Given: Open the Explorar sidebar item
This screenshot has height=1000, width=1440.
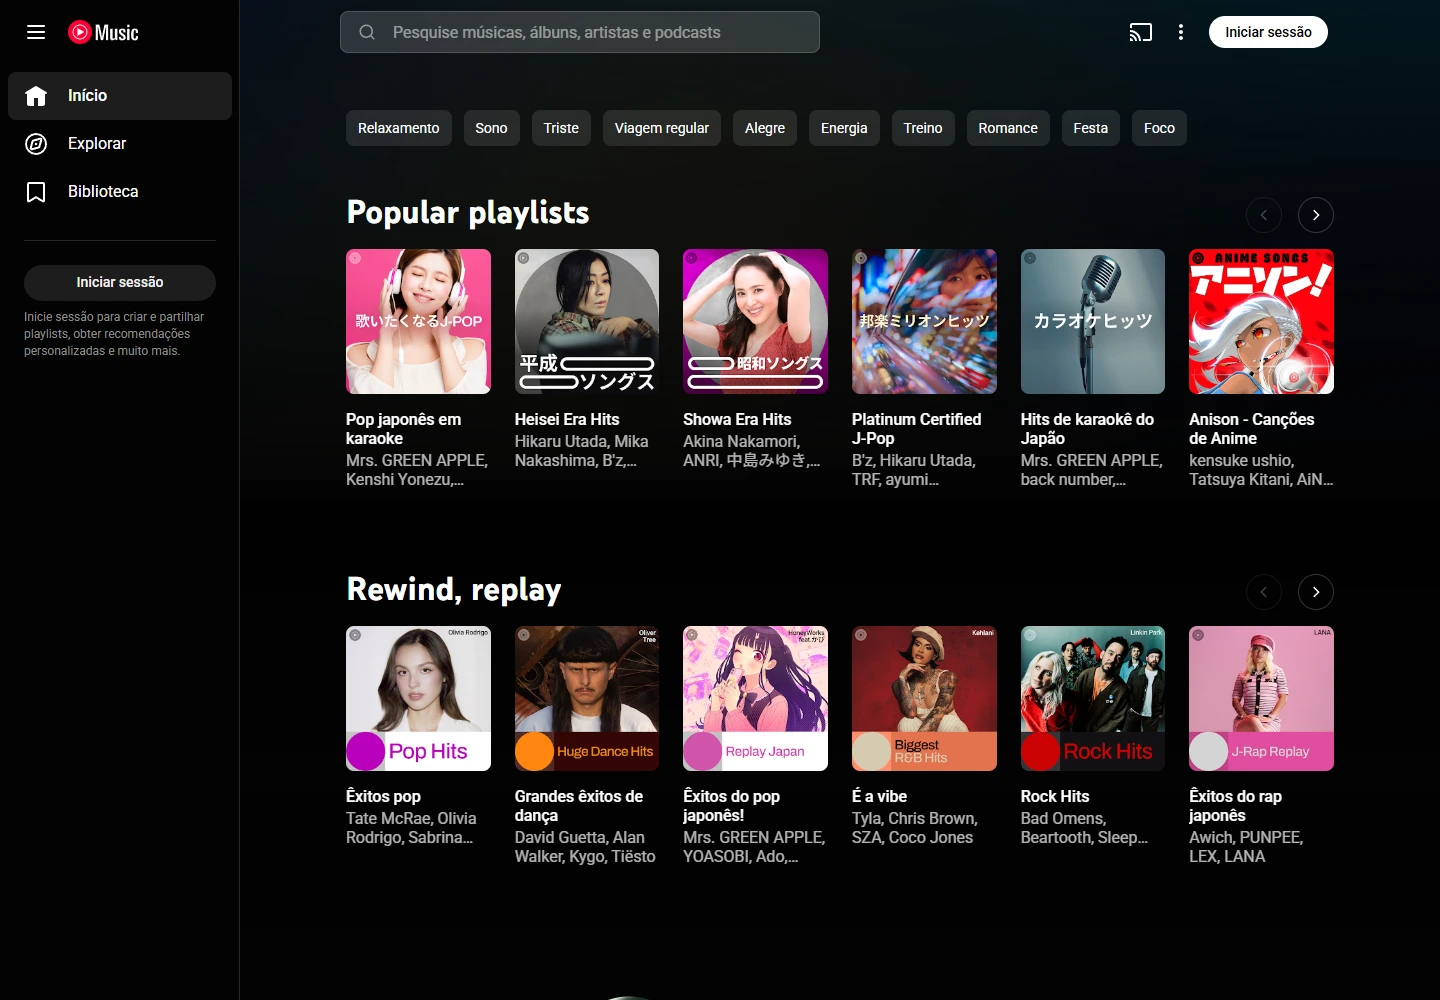Looking at the screenshot, I should 120,144.
